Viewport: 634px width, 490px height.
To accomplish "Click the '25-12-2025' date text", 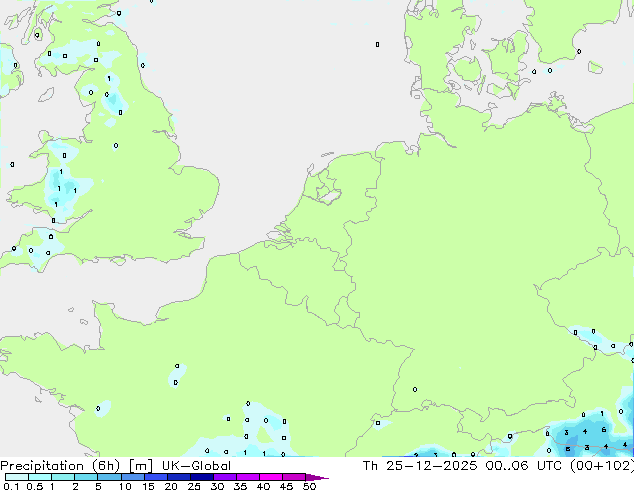I will 432,466.
